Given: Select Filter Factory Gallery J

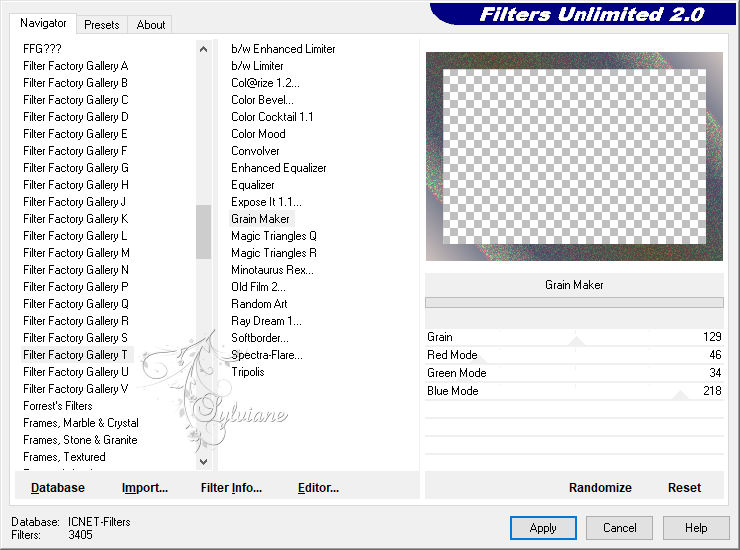Looking at the screenshot, I should coord(74,202).
